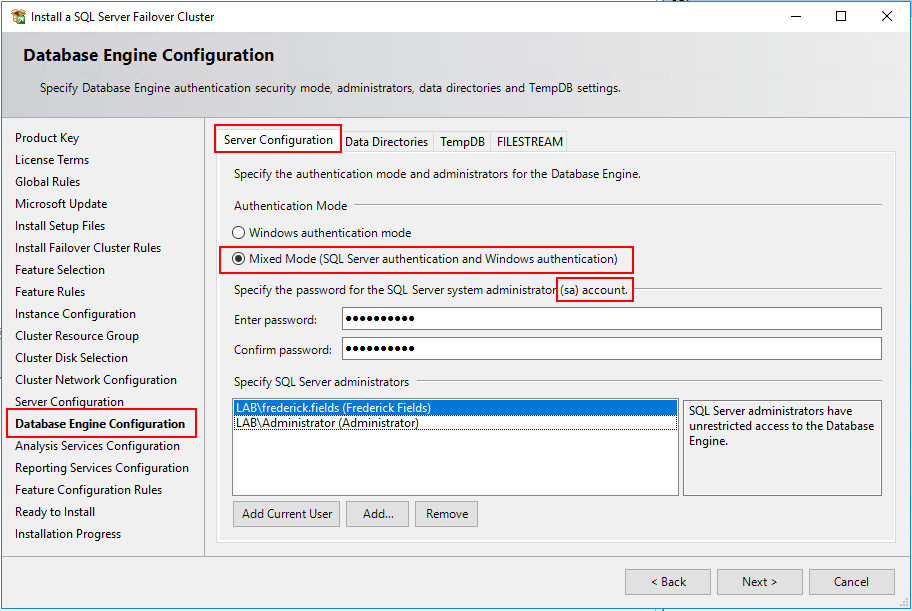
Task: Click Global Rules step in sidebar
Action: coord(48,182)
